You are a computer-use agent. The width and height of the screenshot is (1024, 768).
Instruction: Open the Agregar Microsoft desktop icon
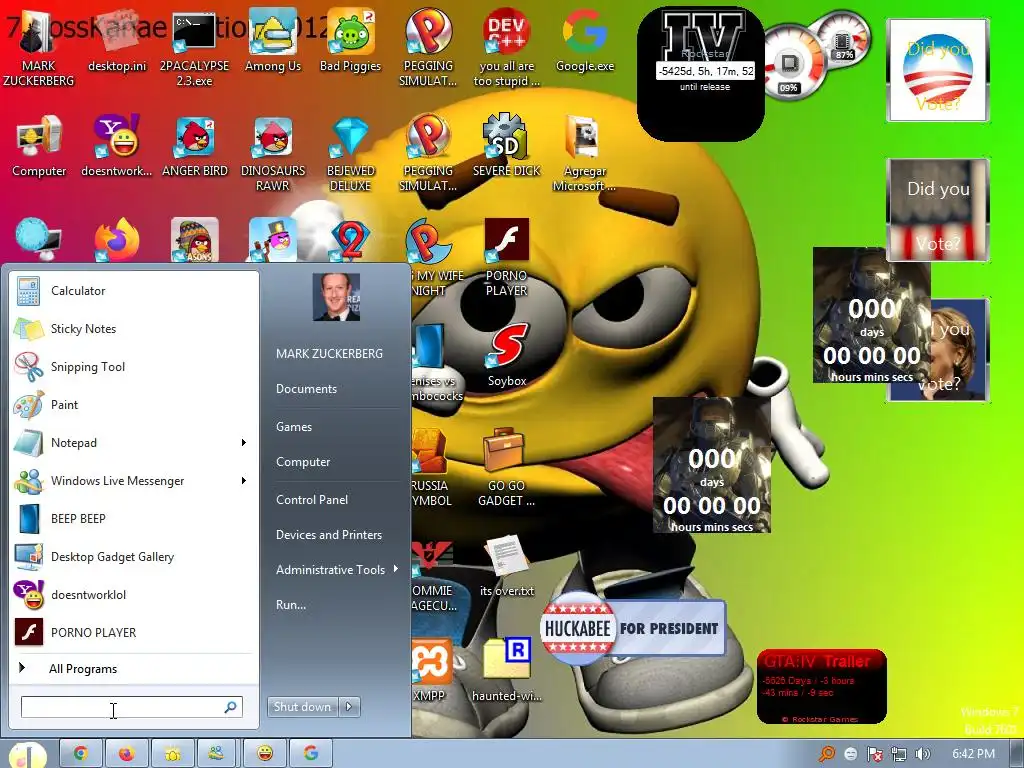pyautogui.click(x=584, y=153)
